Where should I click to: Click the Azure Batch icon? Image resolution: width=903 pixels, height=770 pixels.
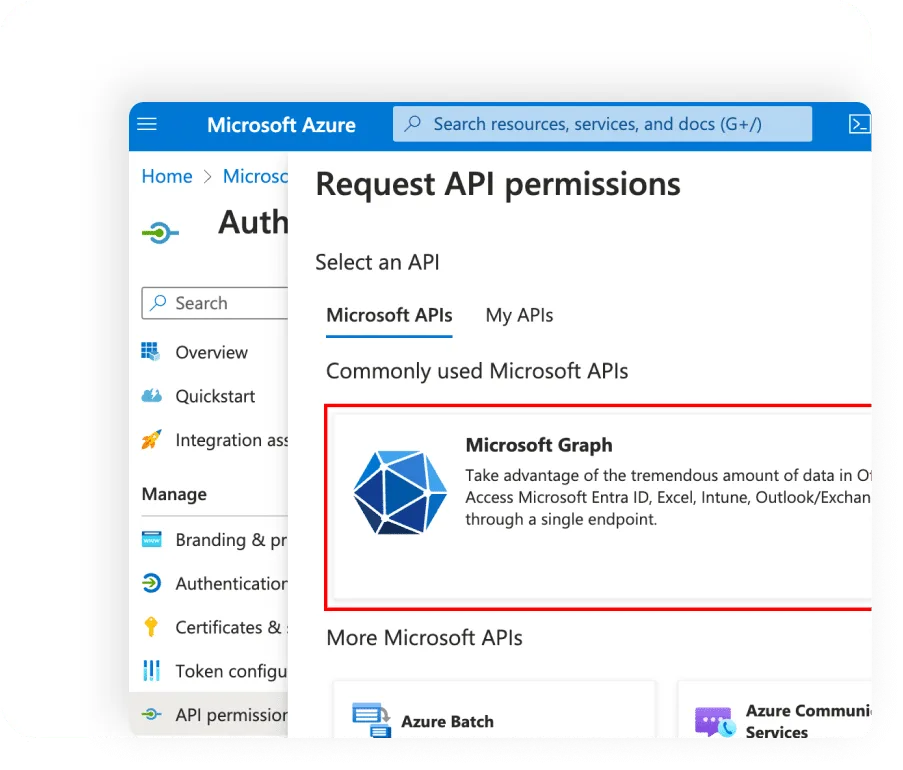click(x=371, y=720)
